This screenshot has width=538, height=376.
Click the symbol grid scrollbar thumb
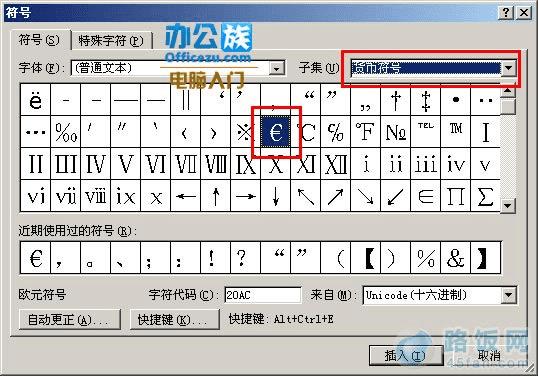point(508,107)
